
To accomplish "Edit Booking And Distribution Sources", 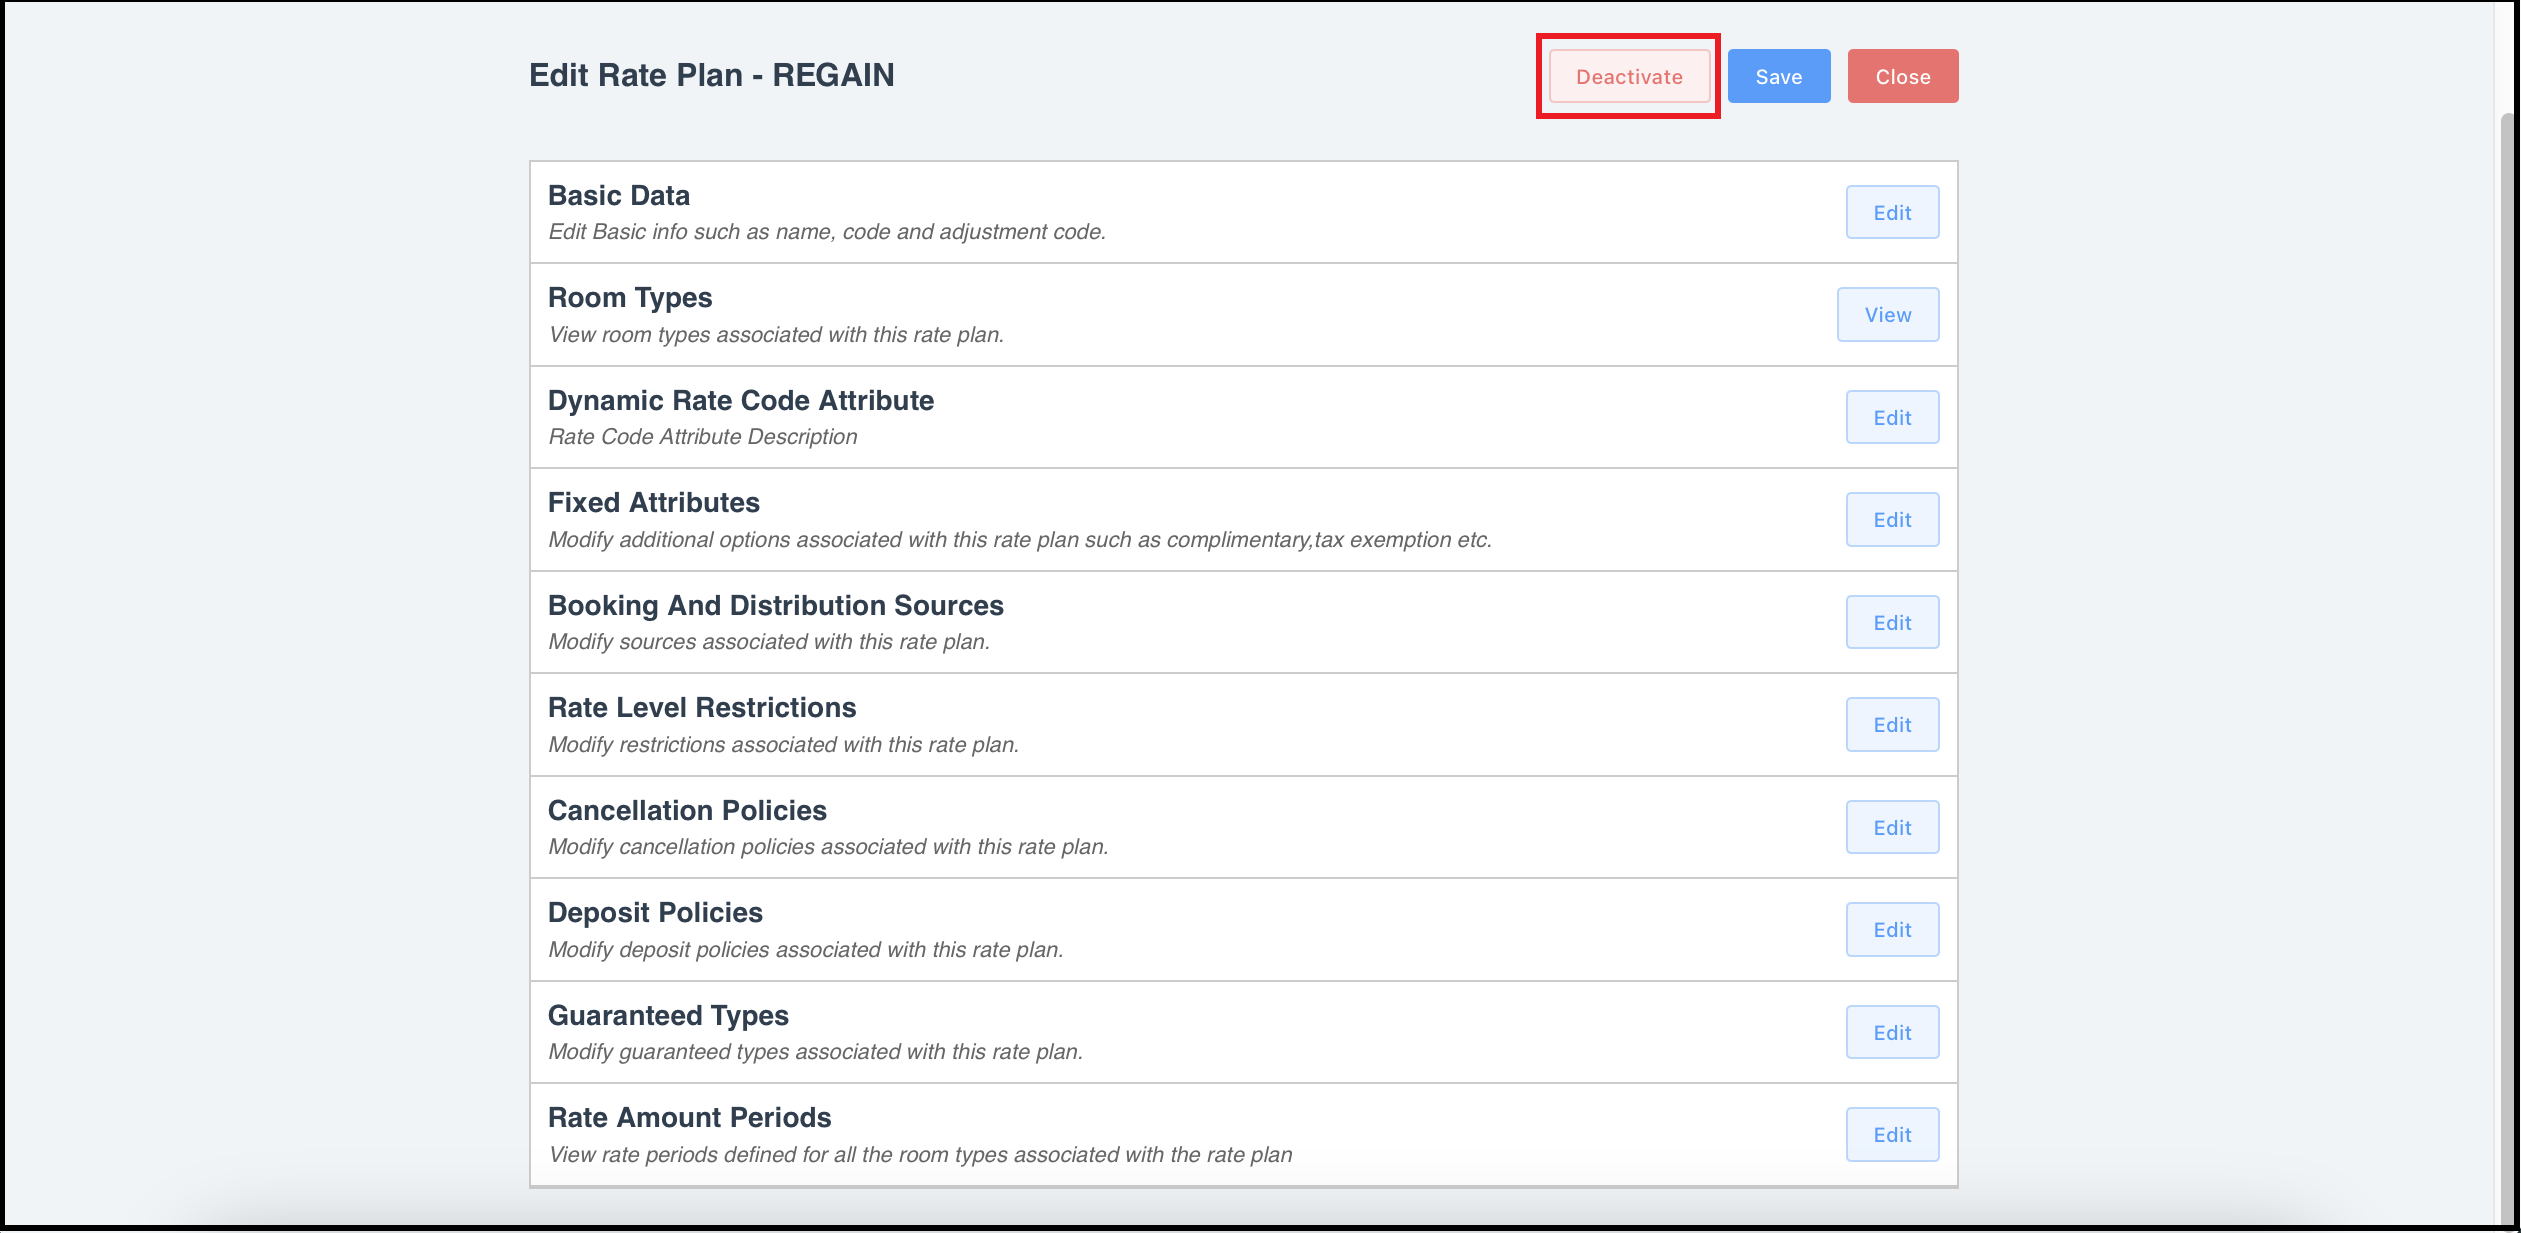I will click(1891, 621).
